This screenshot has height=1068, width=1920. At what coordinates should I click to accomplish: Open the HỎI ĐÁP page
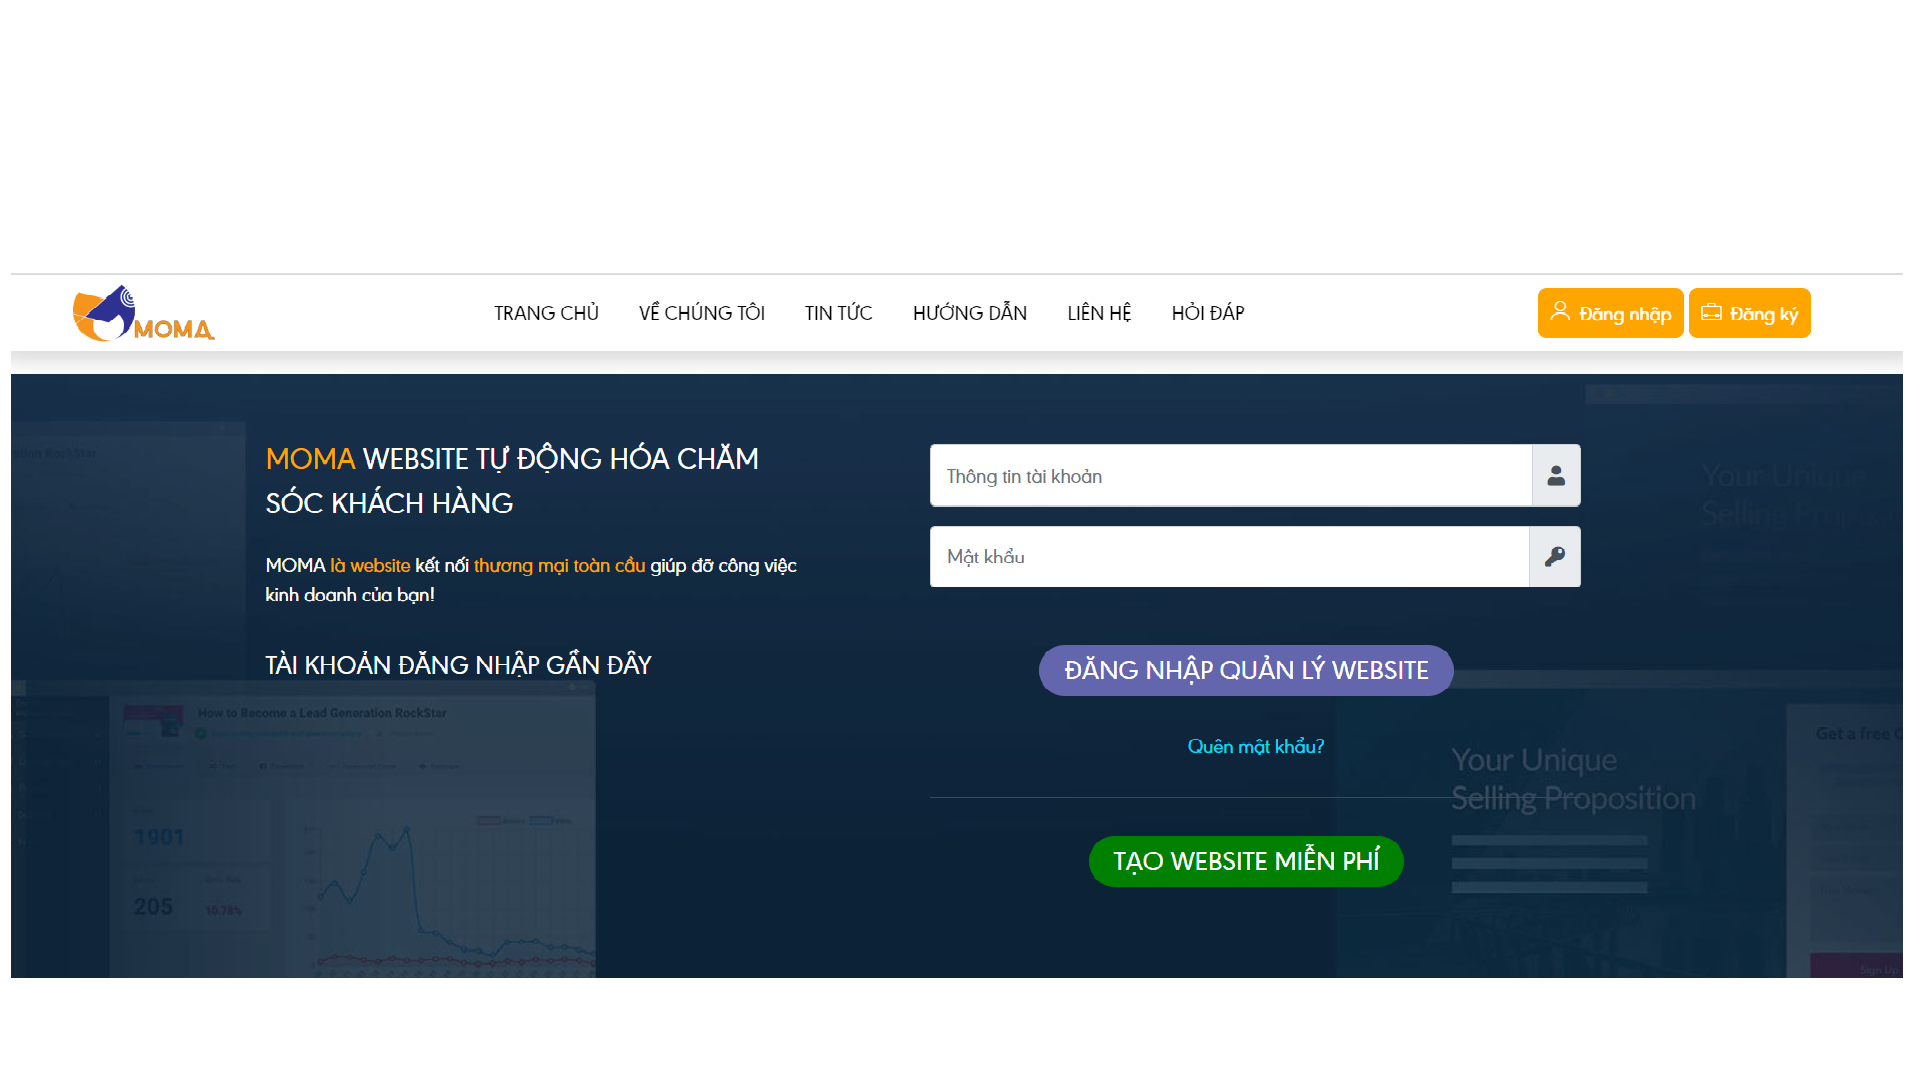point(1207,314)
